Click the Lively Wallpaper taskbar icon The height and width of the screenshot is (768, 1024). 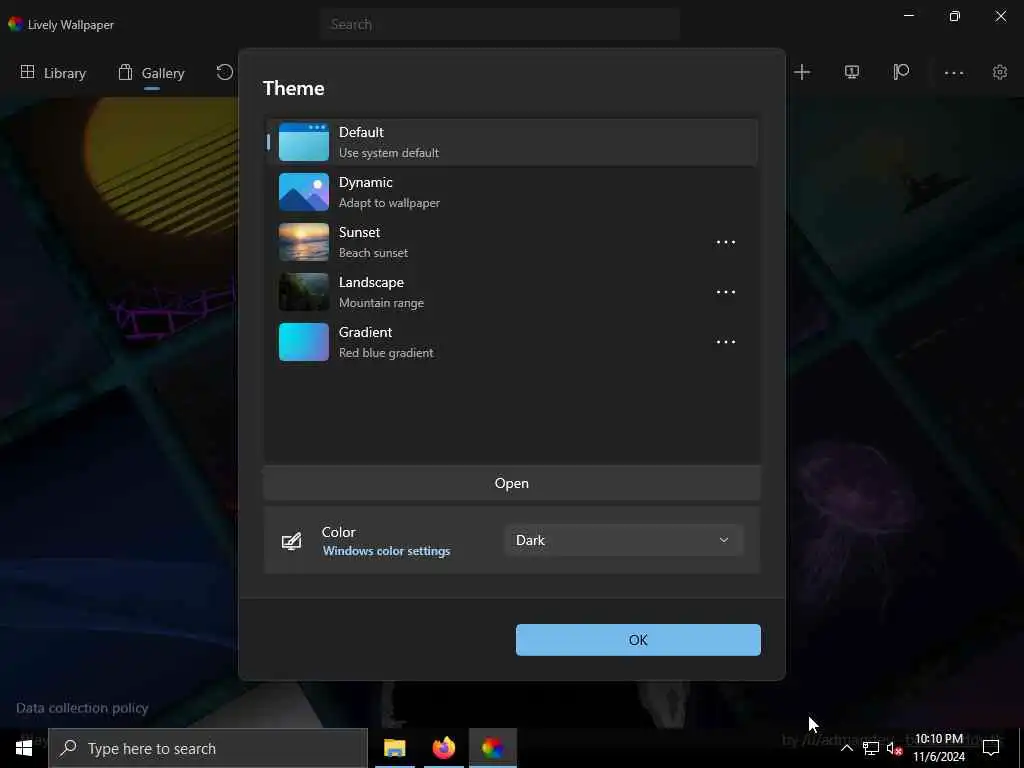(492, 748)
